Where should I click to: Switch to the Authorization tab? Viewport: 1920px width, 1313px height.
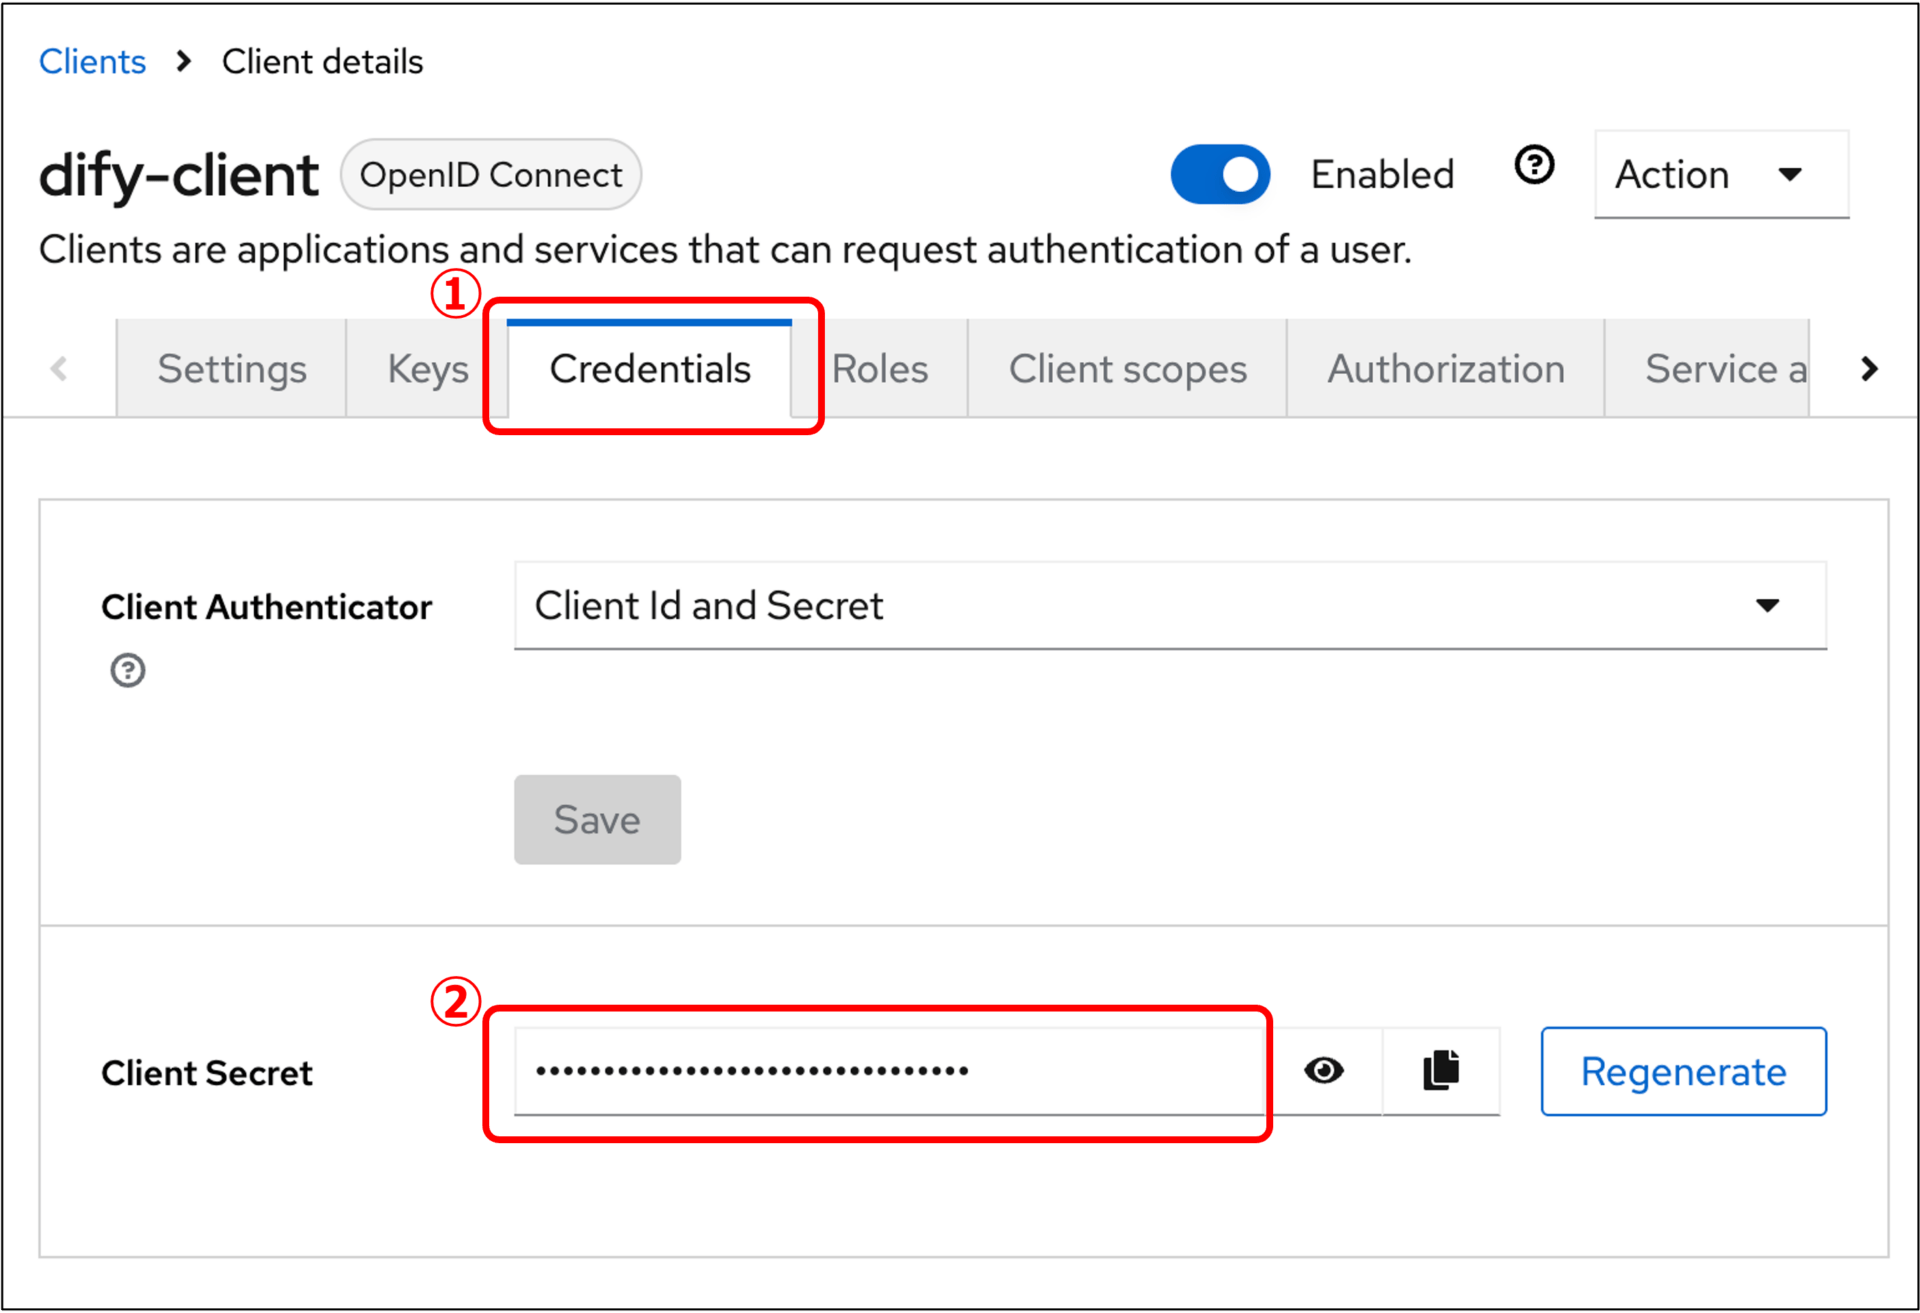(1446, 369)
